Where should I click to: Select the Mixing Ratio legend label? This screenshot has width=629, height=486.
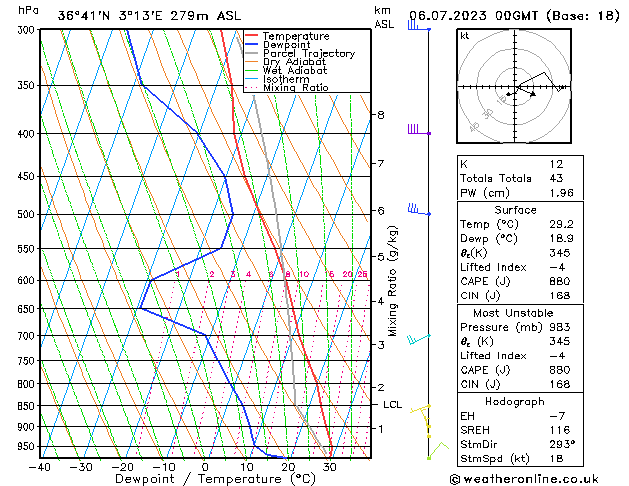click(296, 87)
